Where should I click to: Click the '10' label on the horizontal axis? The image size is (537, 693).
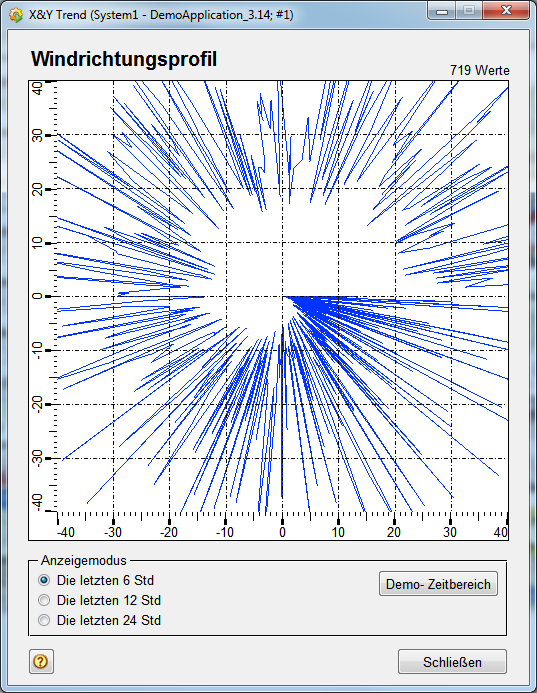(x=338, y=532)
